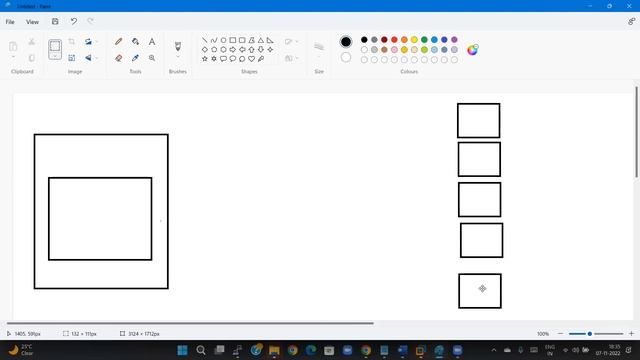640x360 pixels.
Task: Choose the Triangle shape
Action: (261, 40)
